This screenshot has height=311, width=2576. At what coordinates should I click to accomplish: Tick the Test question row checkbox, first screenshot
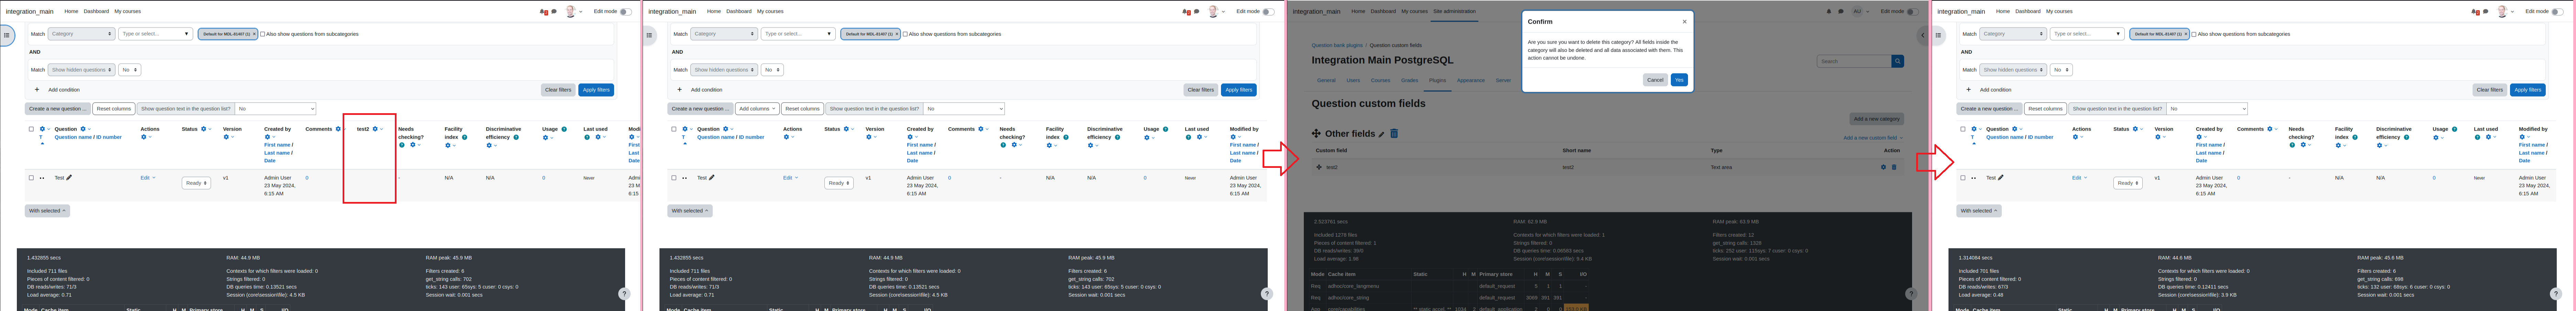(x=31, y=178)
